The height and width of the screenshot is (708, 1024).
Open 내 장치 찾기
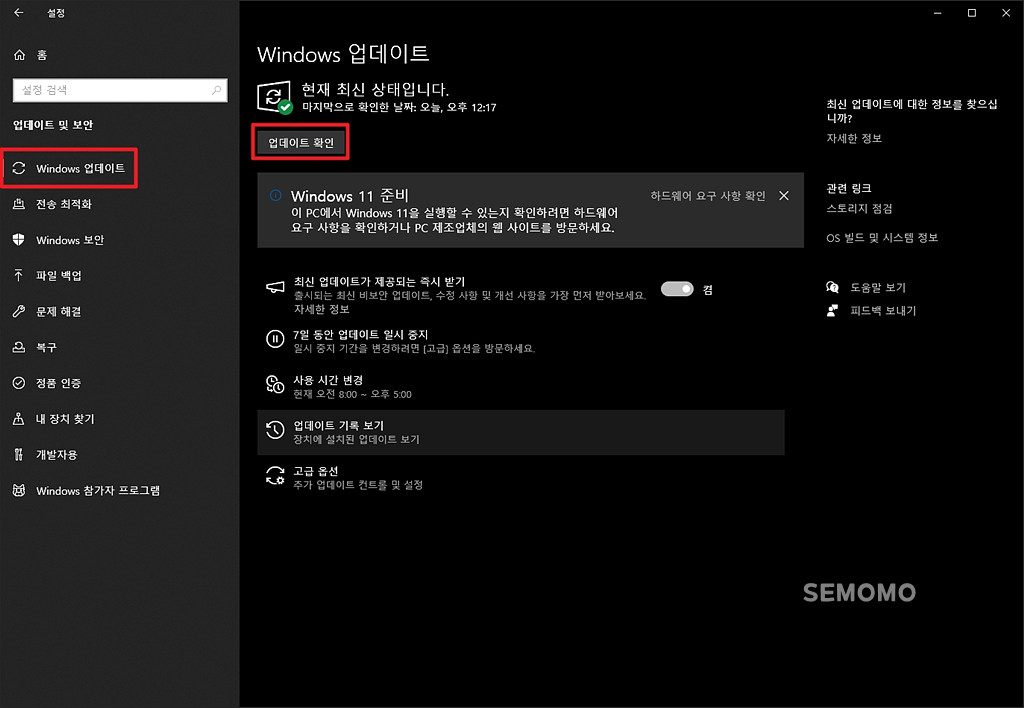coord(65,419)
